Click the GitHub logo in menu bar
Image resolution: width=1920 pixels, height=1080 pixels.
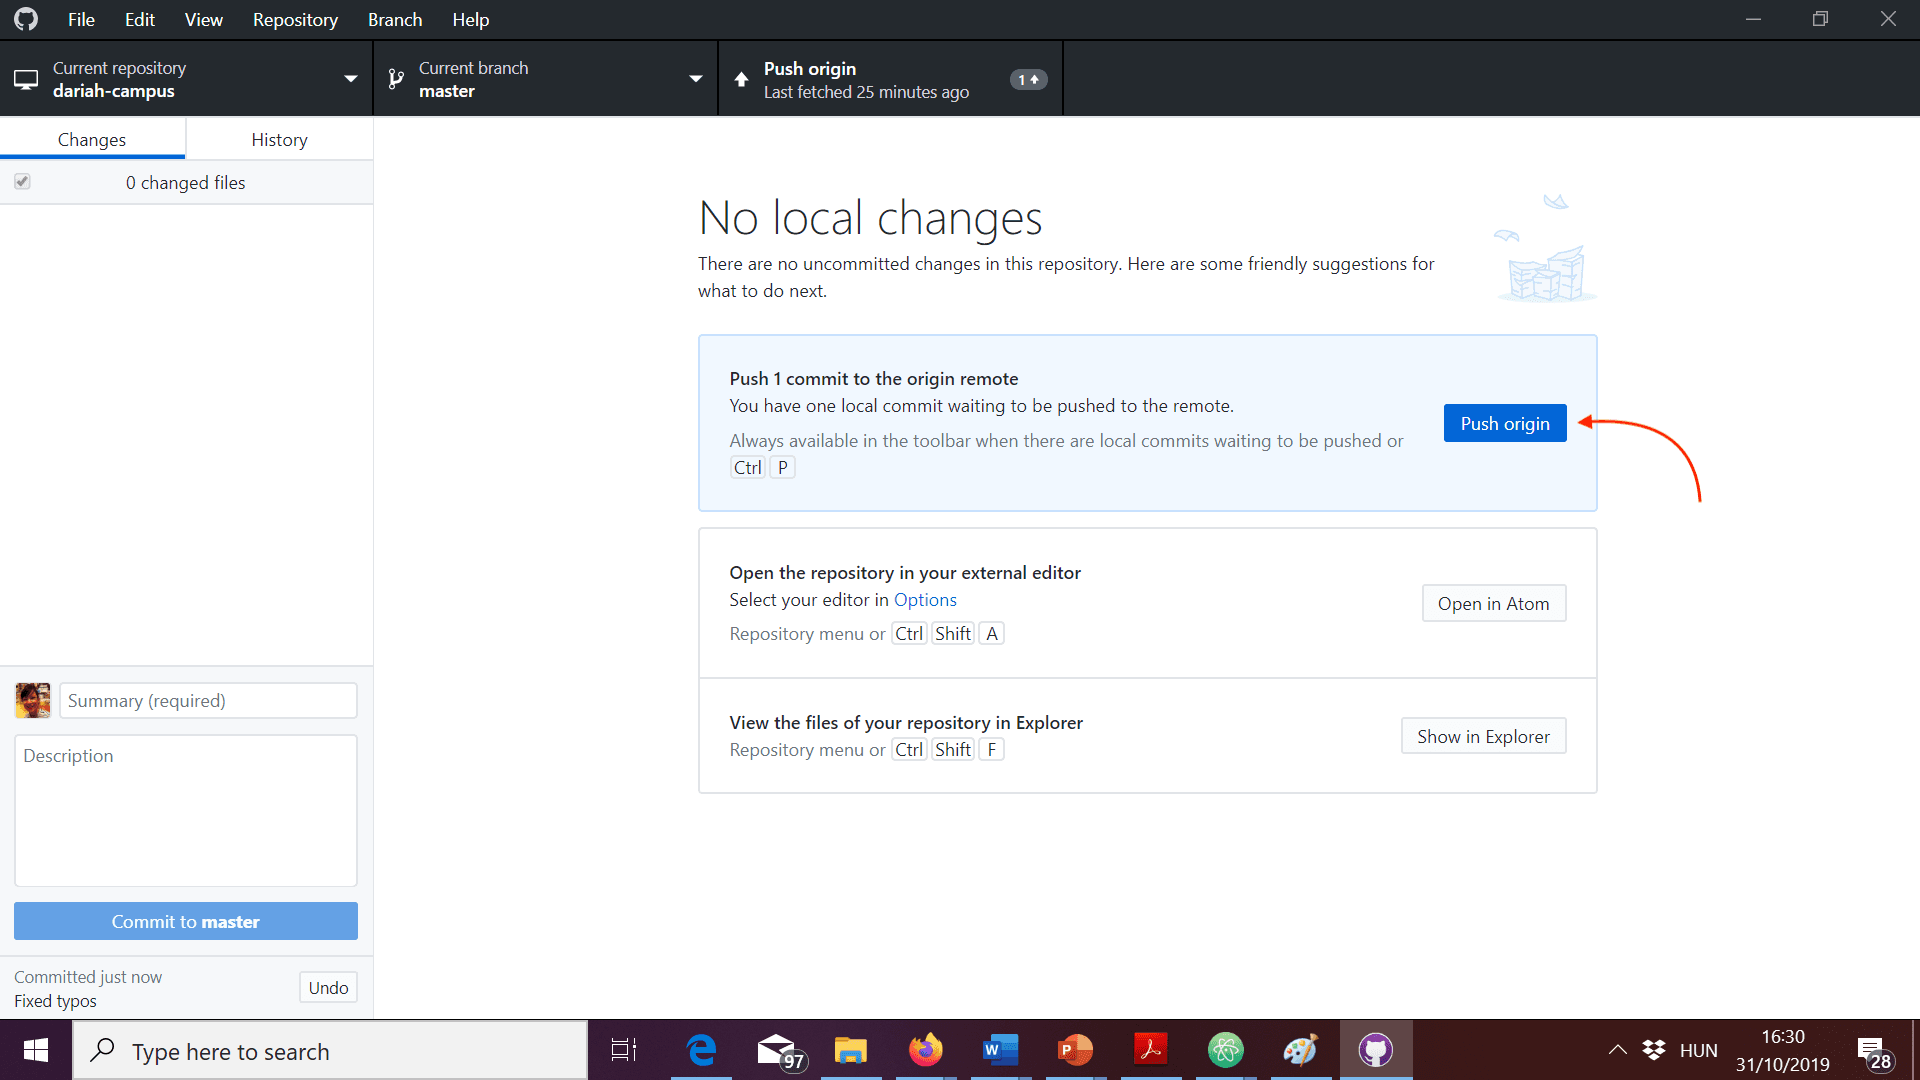pos(26,19)
